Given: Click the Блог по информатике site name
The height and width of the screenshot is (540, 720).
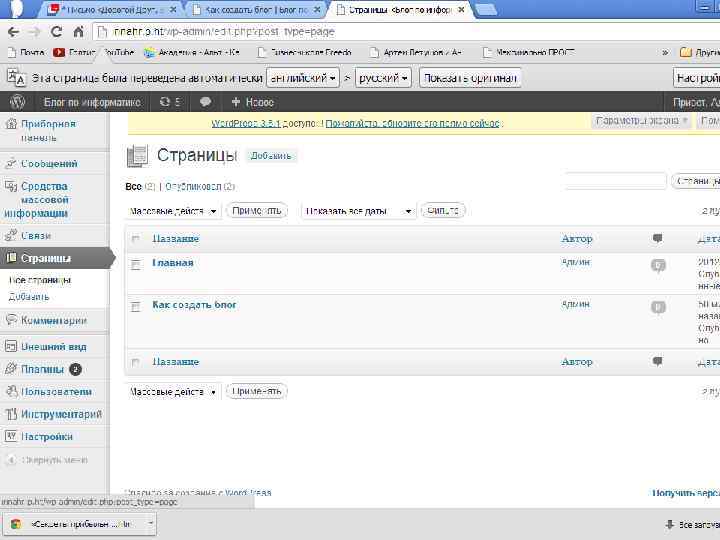Looking at the screenshot, I should 92,102.
